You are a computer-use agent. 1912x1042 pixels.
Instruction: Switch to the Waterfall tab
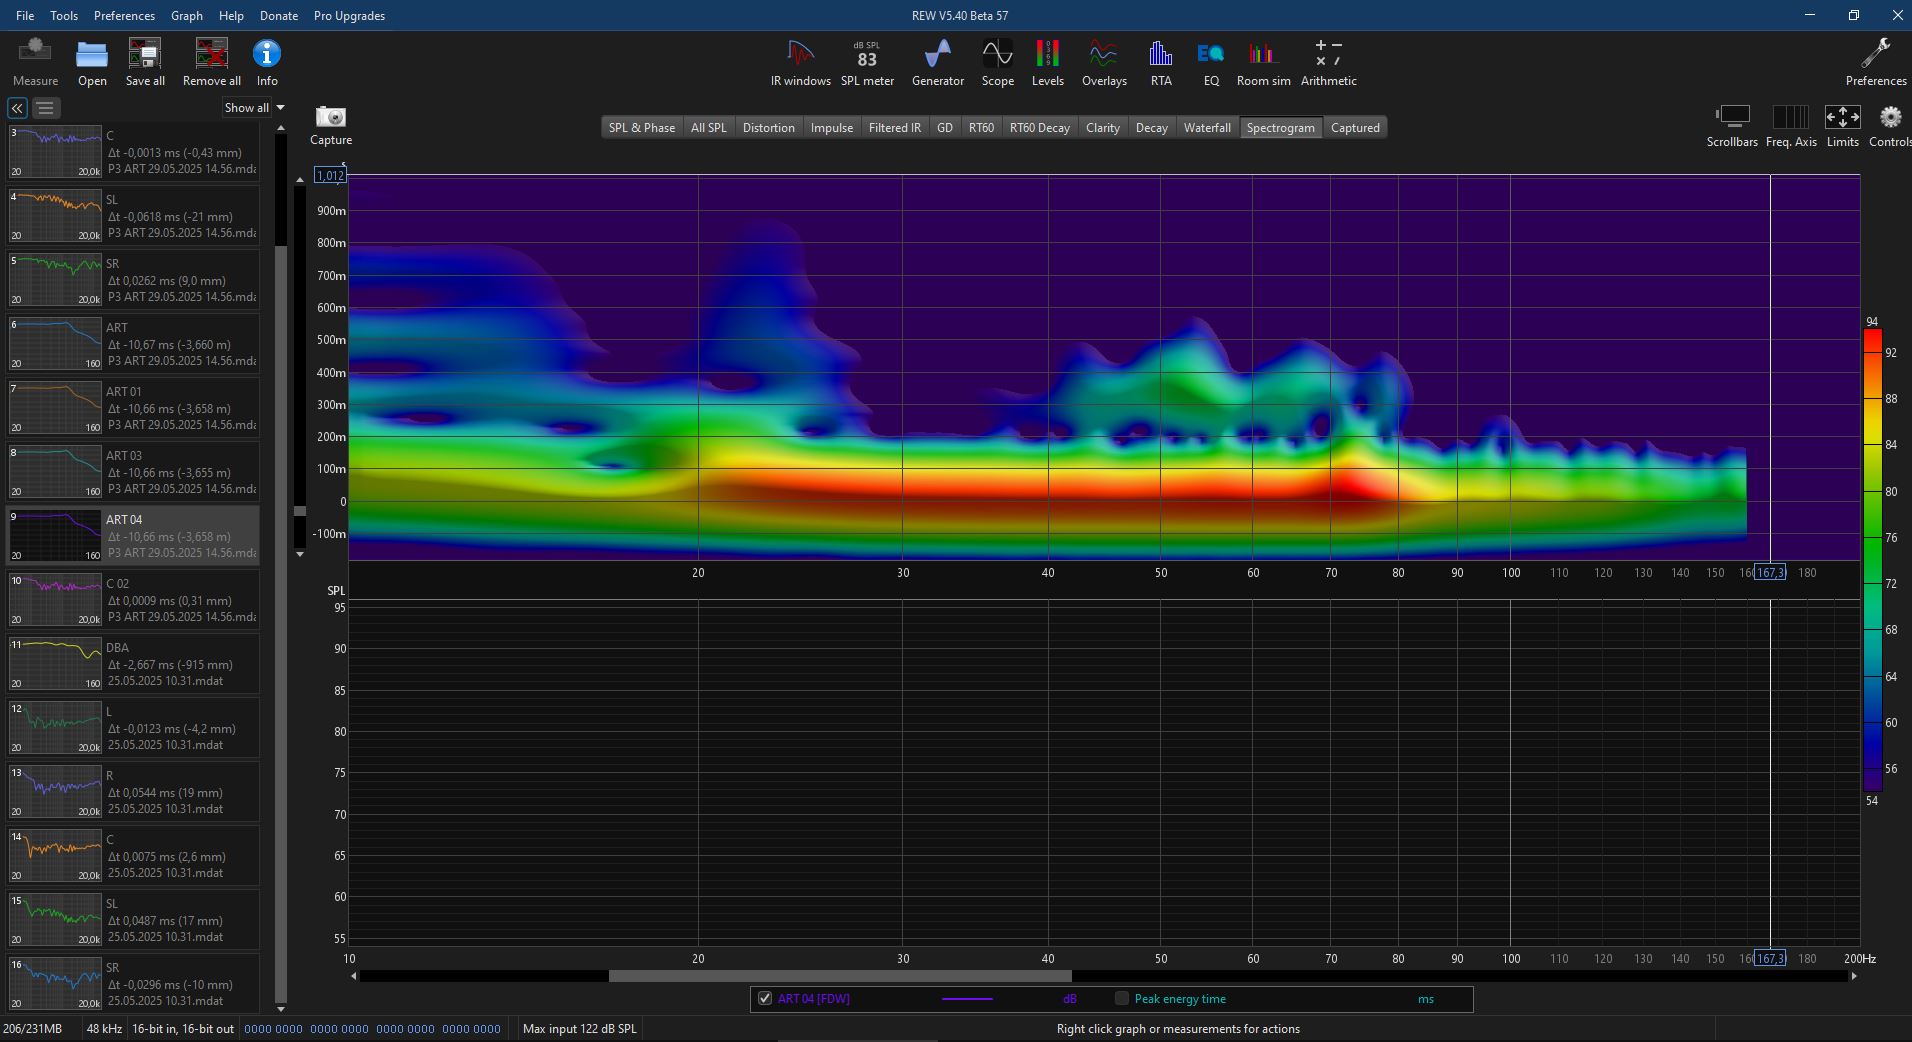(1207, 128)
